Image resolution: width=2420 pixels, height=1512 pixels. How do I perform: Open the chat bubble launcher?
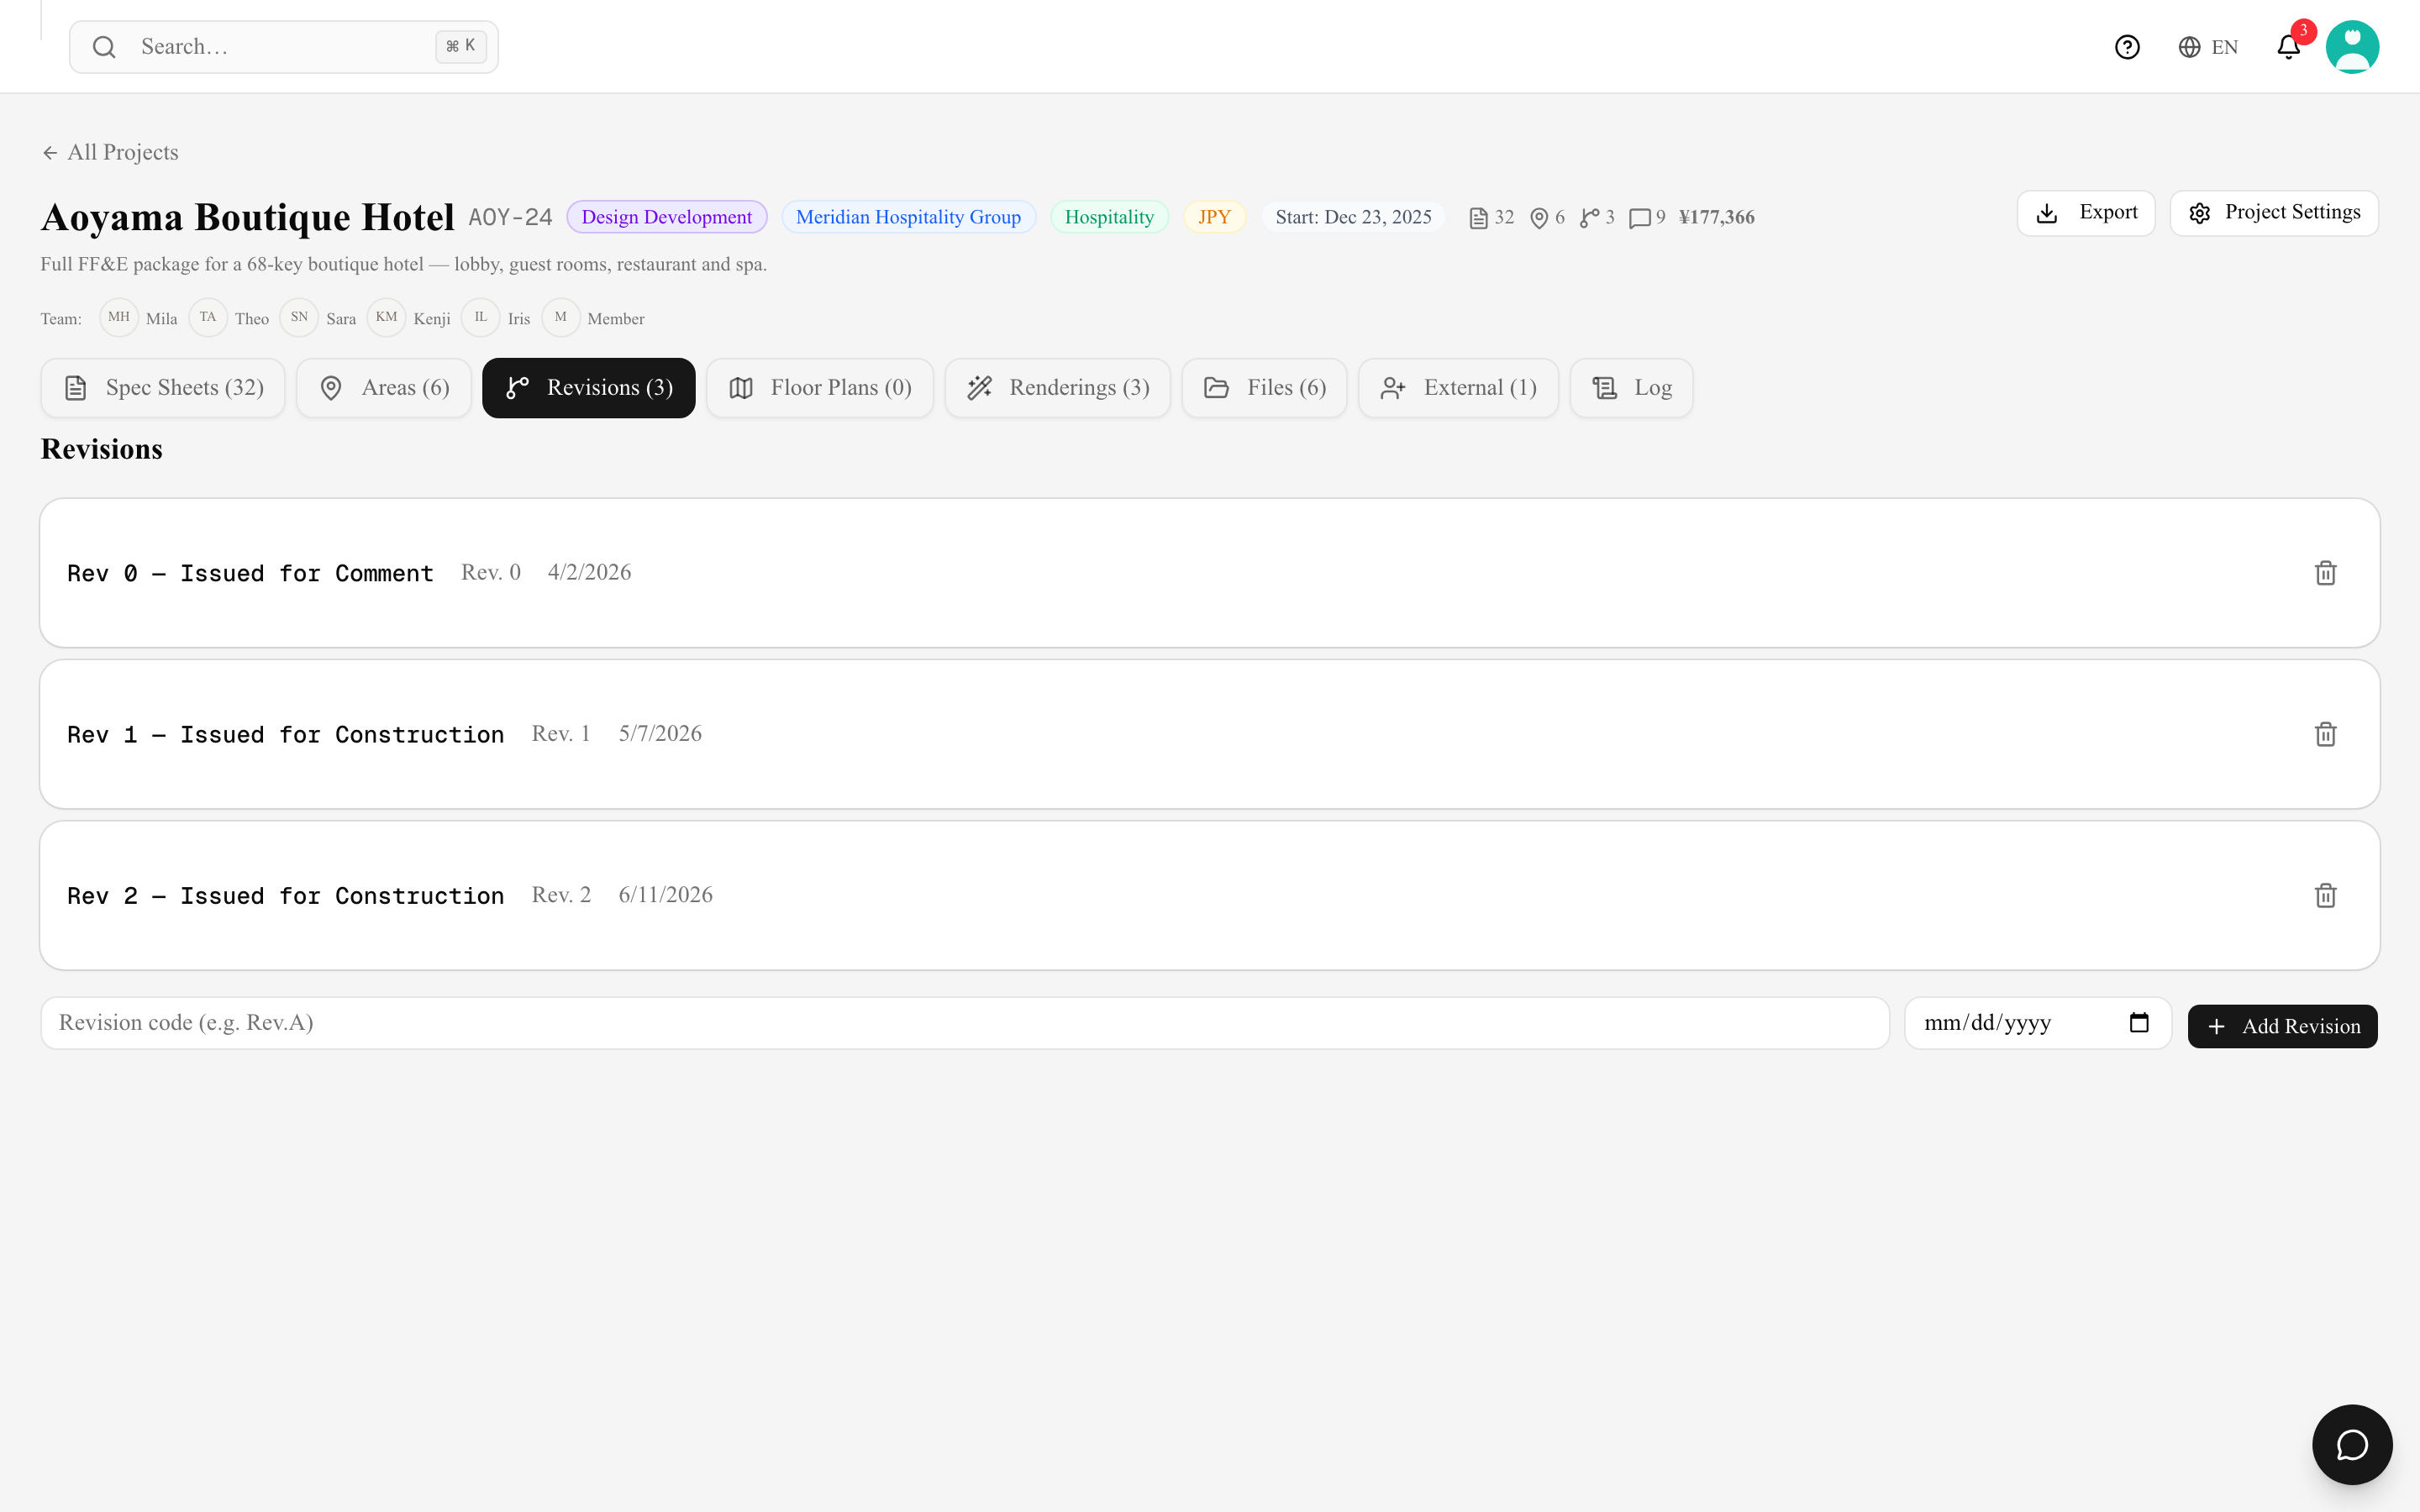[2352, 1444]
